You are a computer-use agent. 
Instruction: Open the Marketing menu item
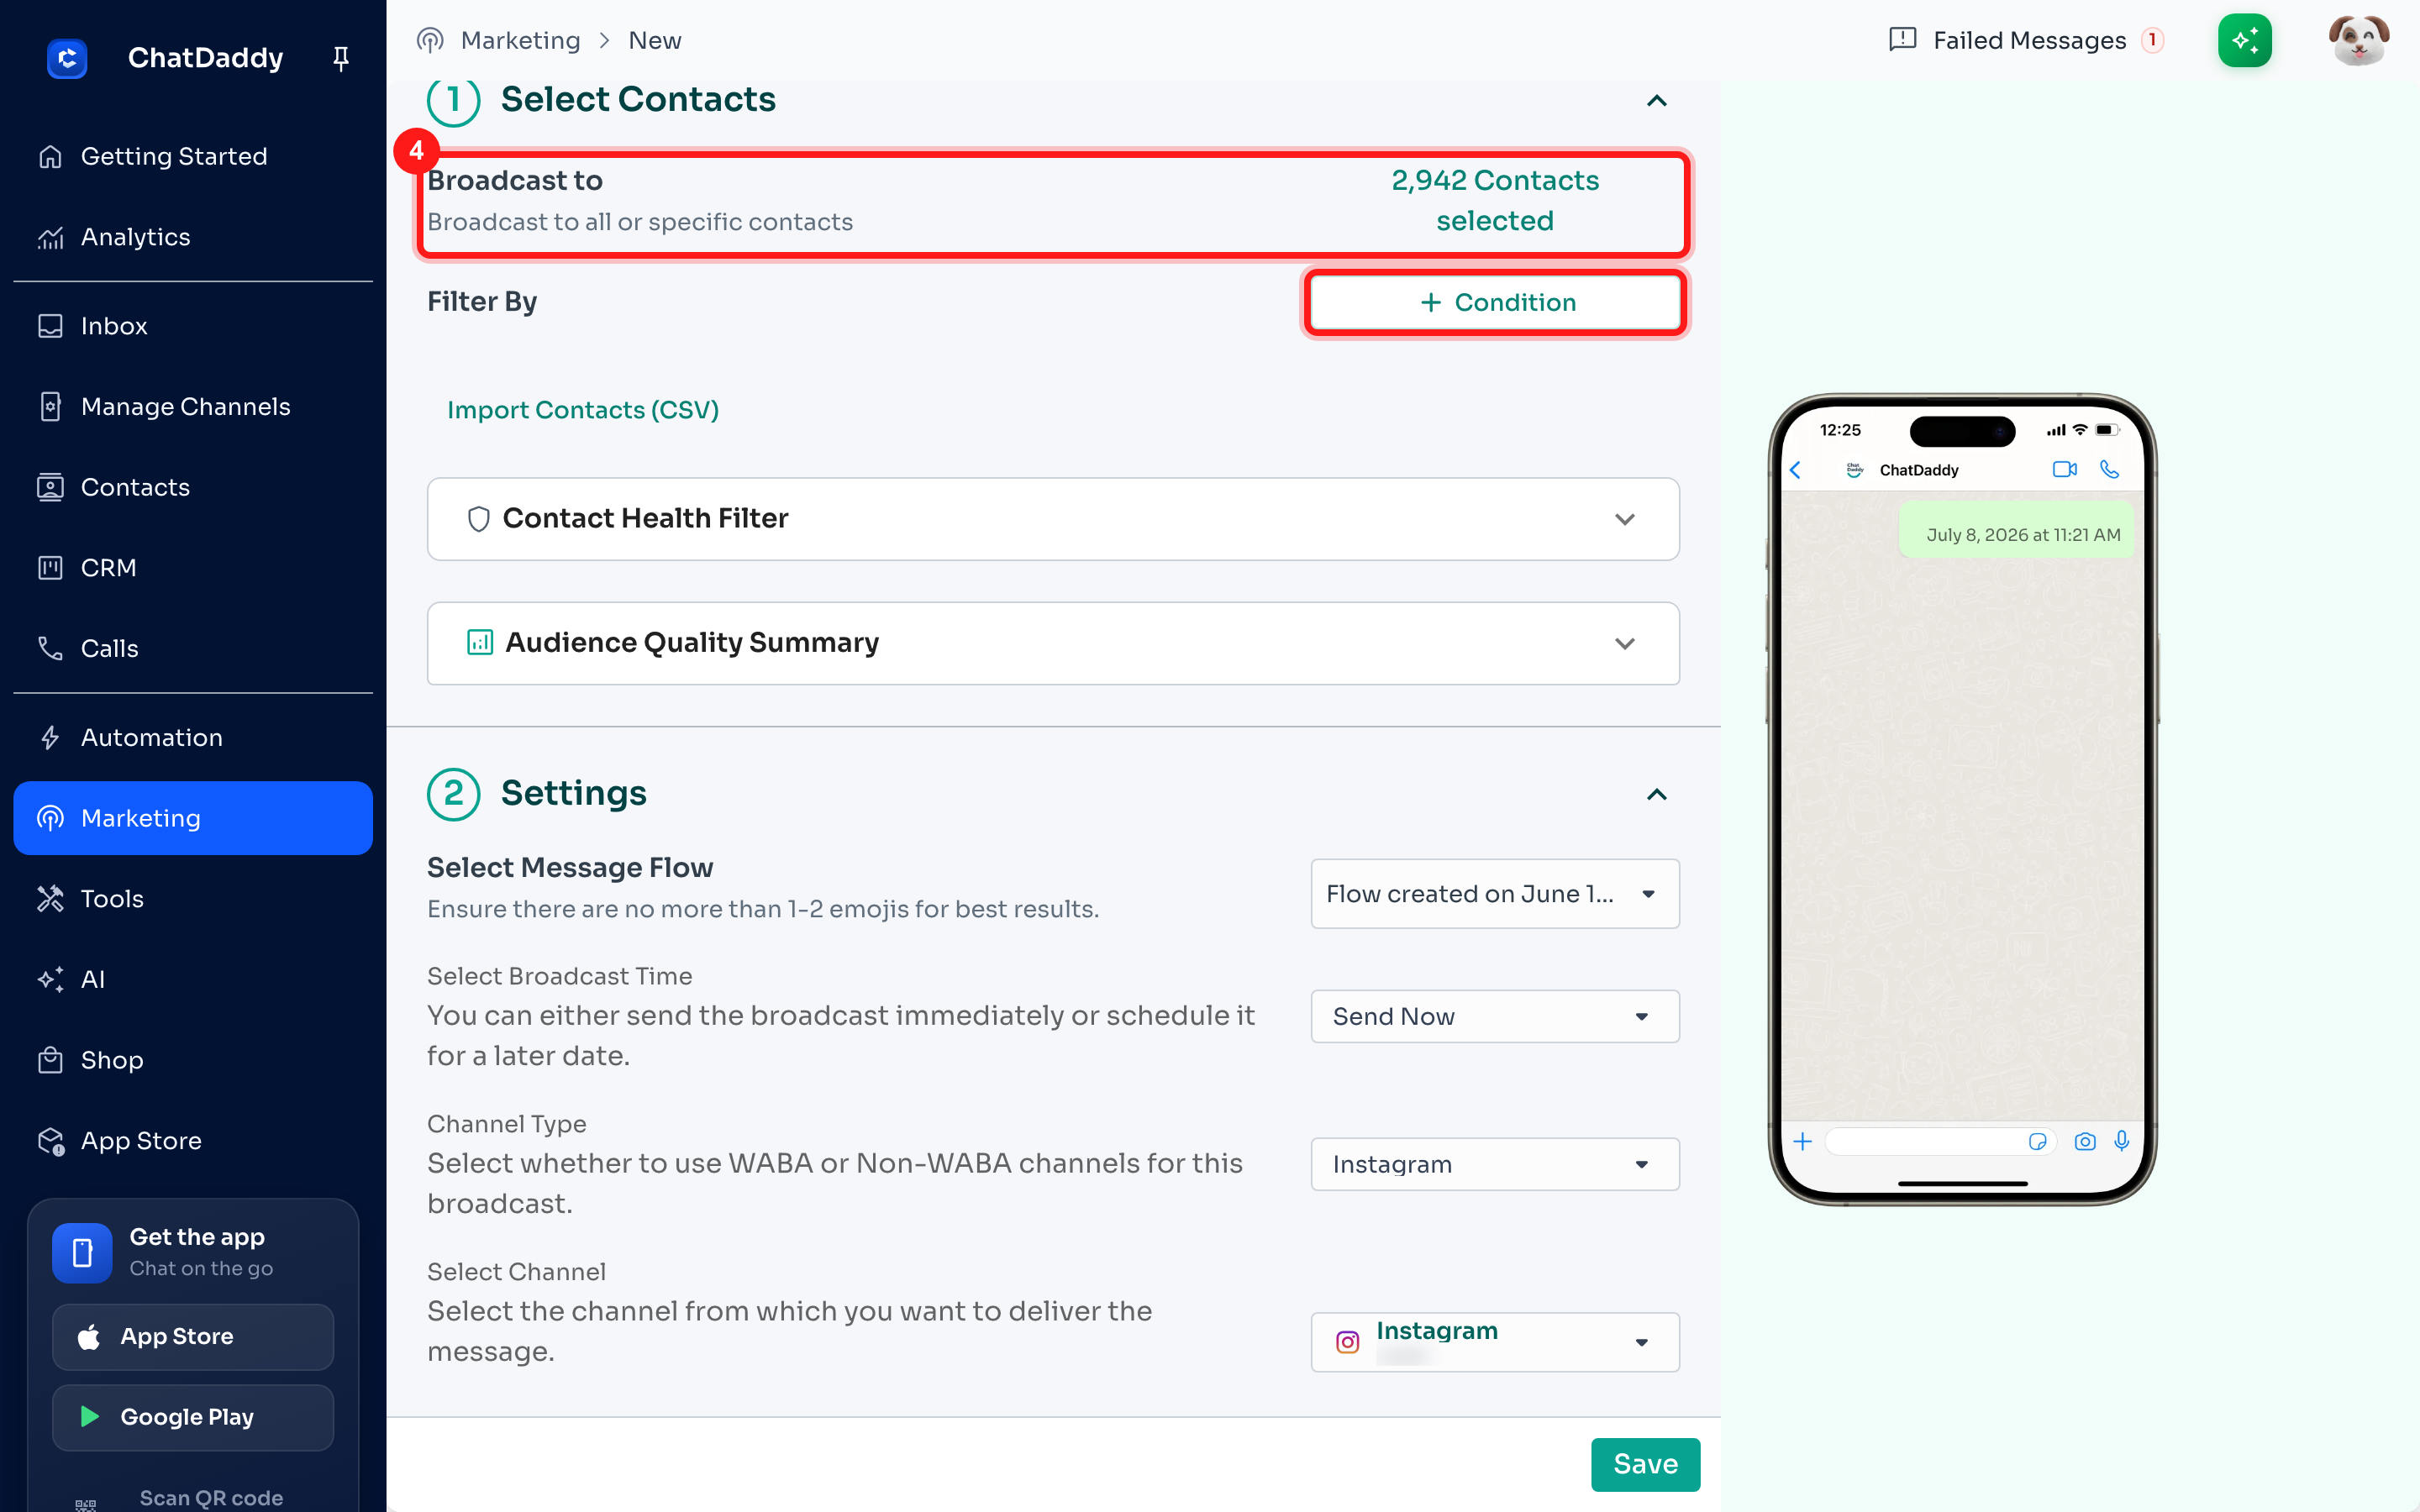(x=193, y=818)
